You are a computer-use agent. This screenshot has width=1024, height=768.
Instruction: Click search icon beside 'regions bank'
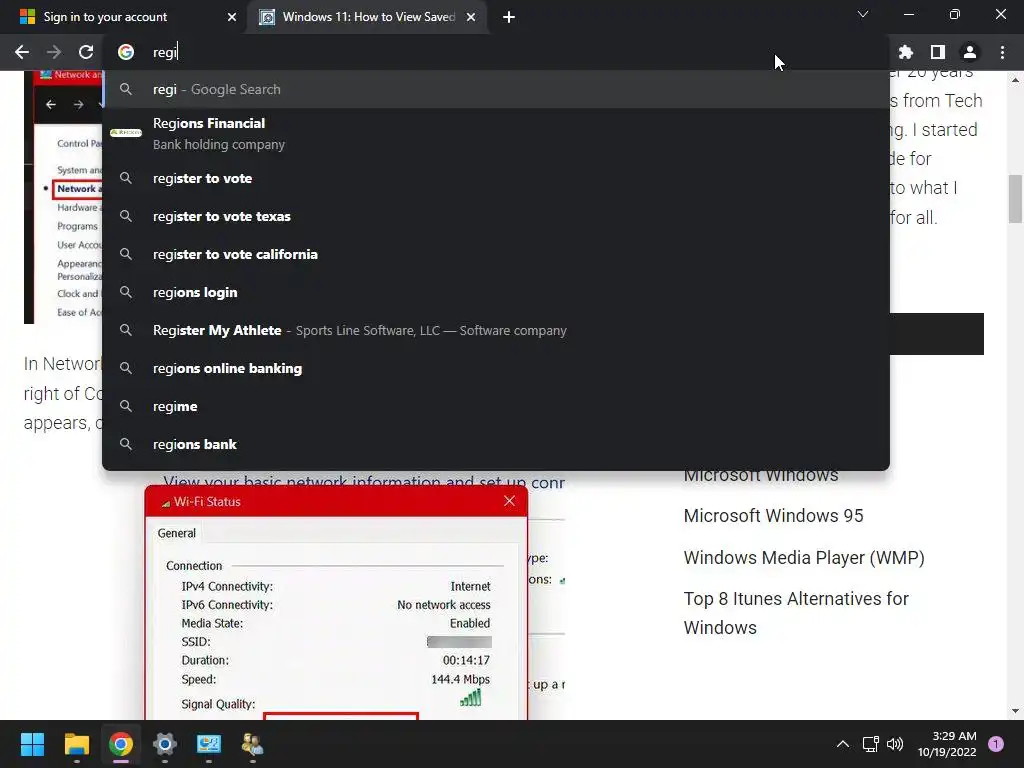126,444
